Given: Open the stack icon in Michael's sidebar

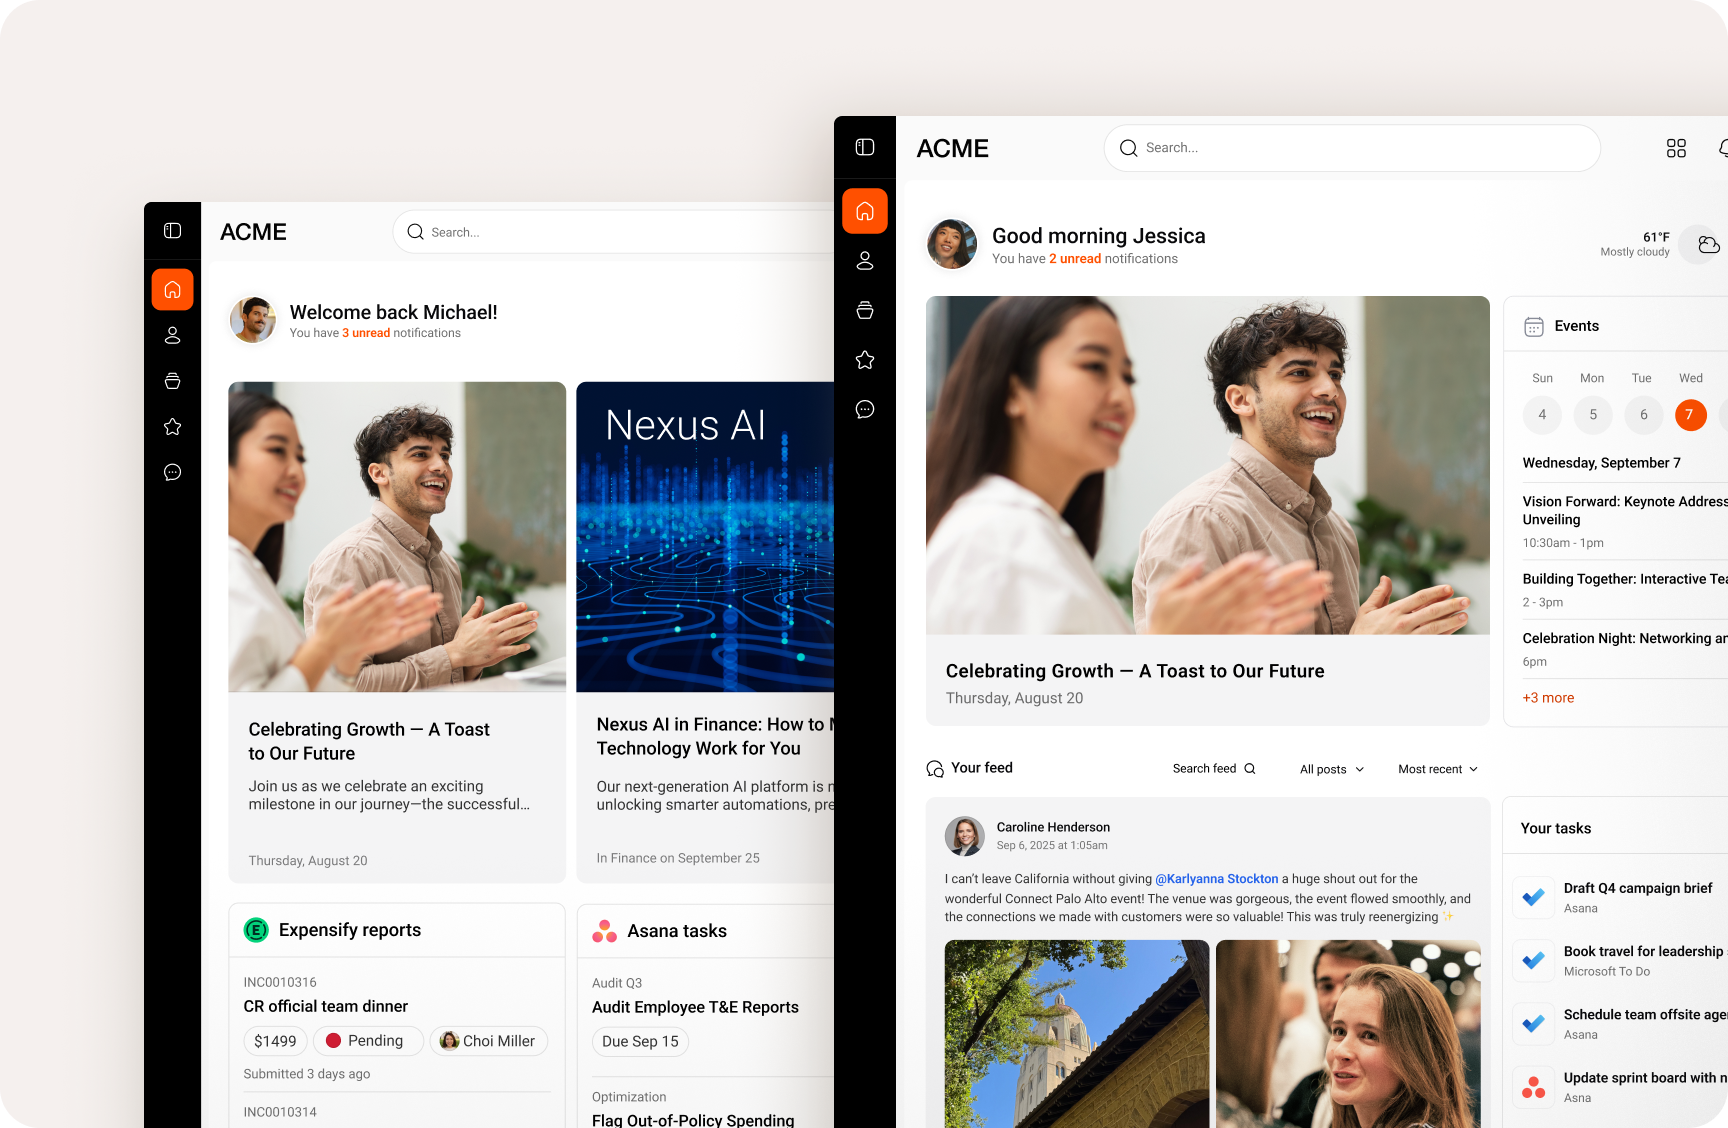Looking at the screenshot, I should [172, 381].
